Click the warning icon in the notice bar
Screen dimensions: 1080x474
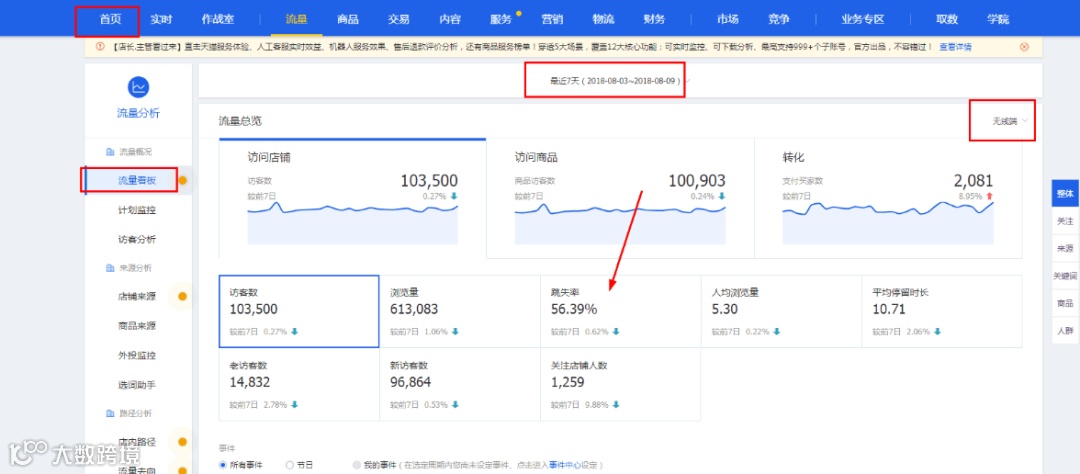pyautogui.click(x=99, y=47)
